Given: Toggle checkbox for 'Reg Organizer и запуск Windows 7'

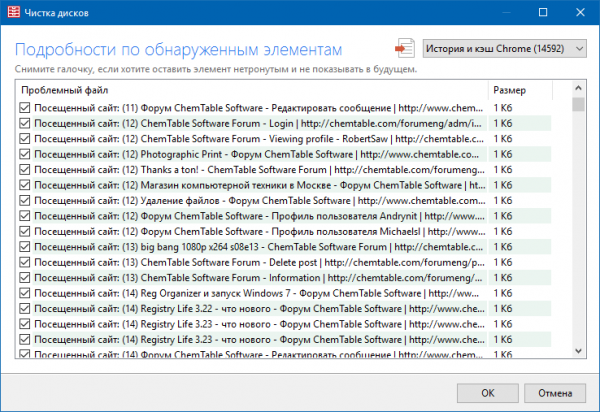Looking at the screenshot, I should [25, 293].
